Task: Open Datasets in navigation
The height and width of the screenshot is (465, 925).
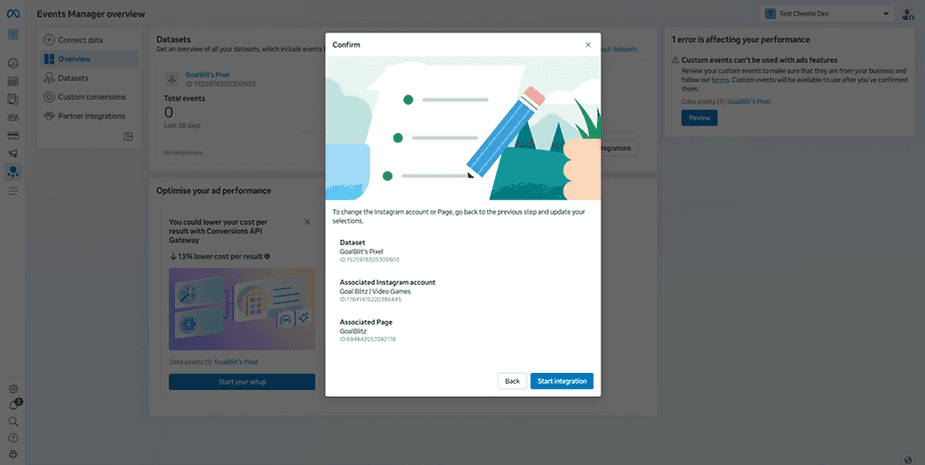Action: pos(89,78)
